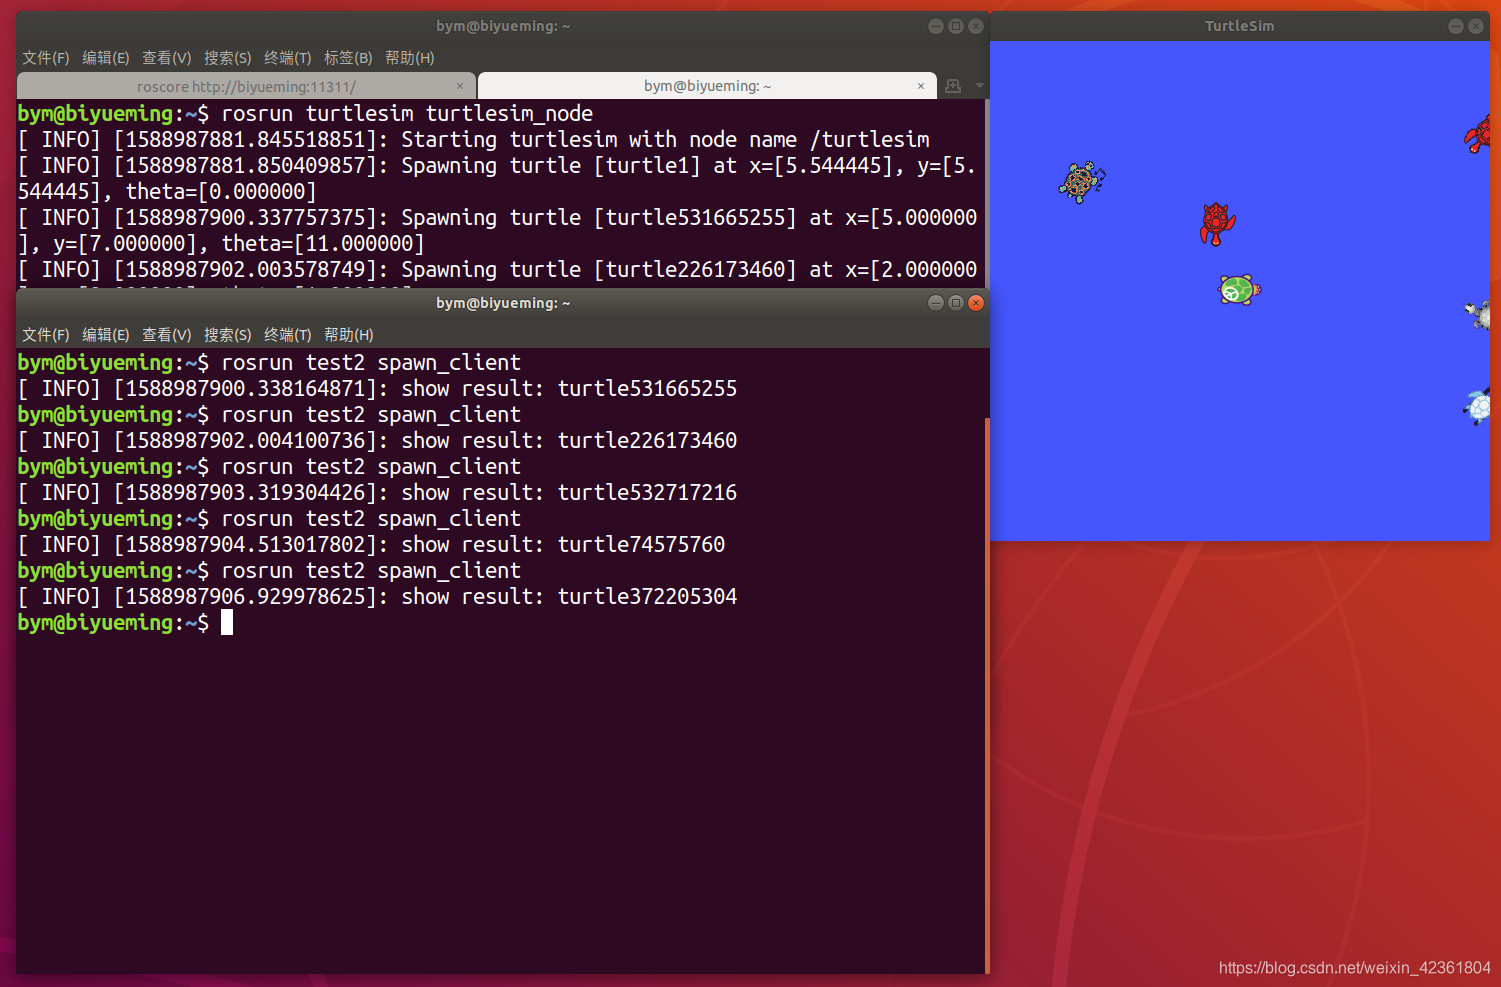Image resolution: width=1501 pixels, height=987 pixels.
Task: Click text 'turtle226173460' in front terminal result
Action: (647, 441)
